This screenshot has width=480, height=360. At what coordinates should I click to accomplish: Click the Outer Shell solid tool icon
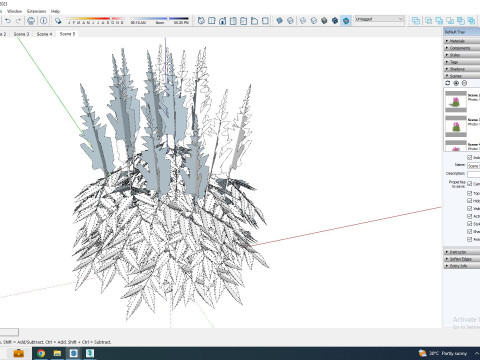point(416,21)
